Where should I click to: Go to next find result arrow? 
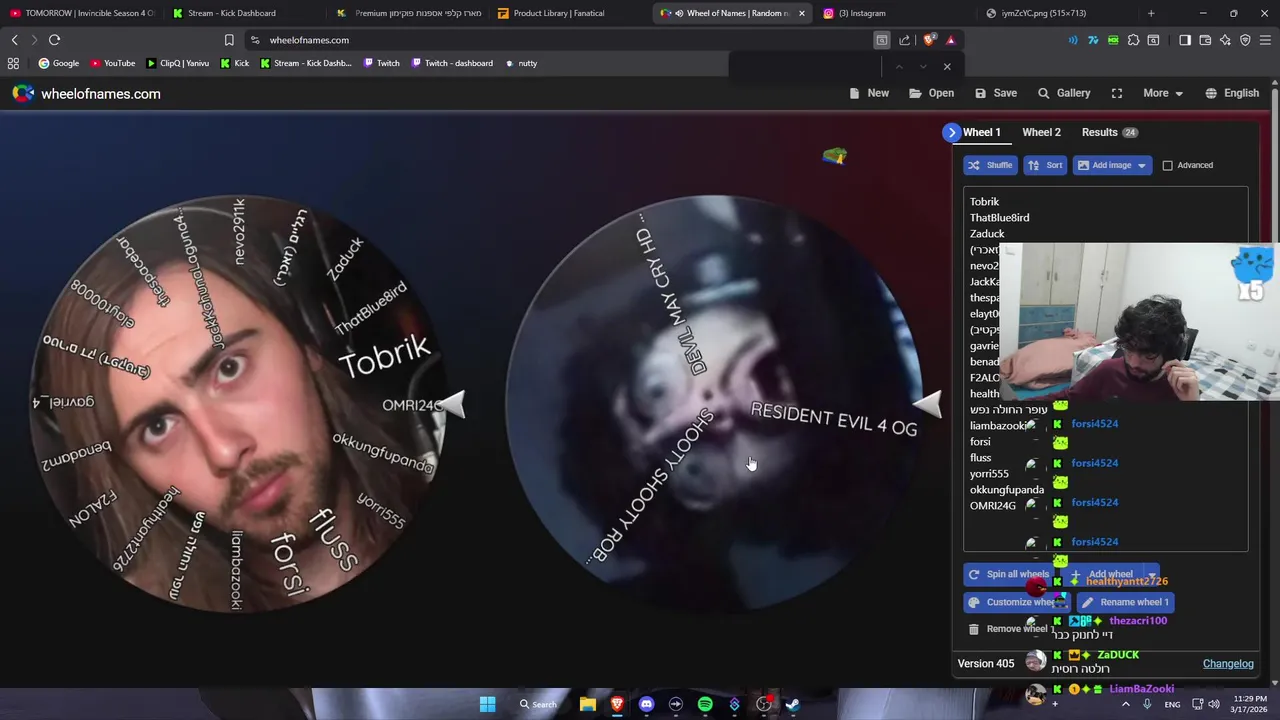coord(922,67)
